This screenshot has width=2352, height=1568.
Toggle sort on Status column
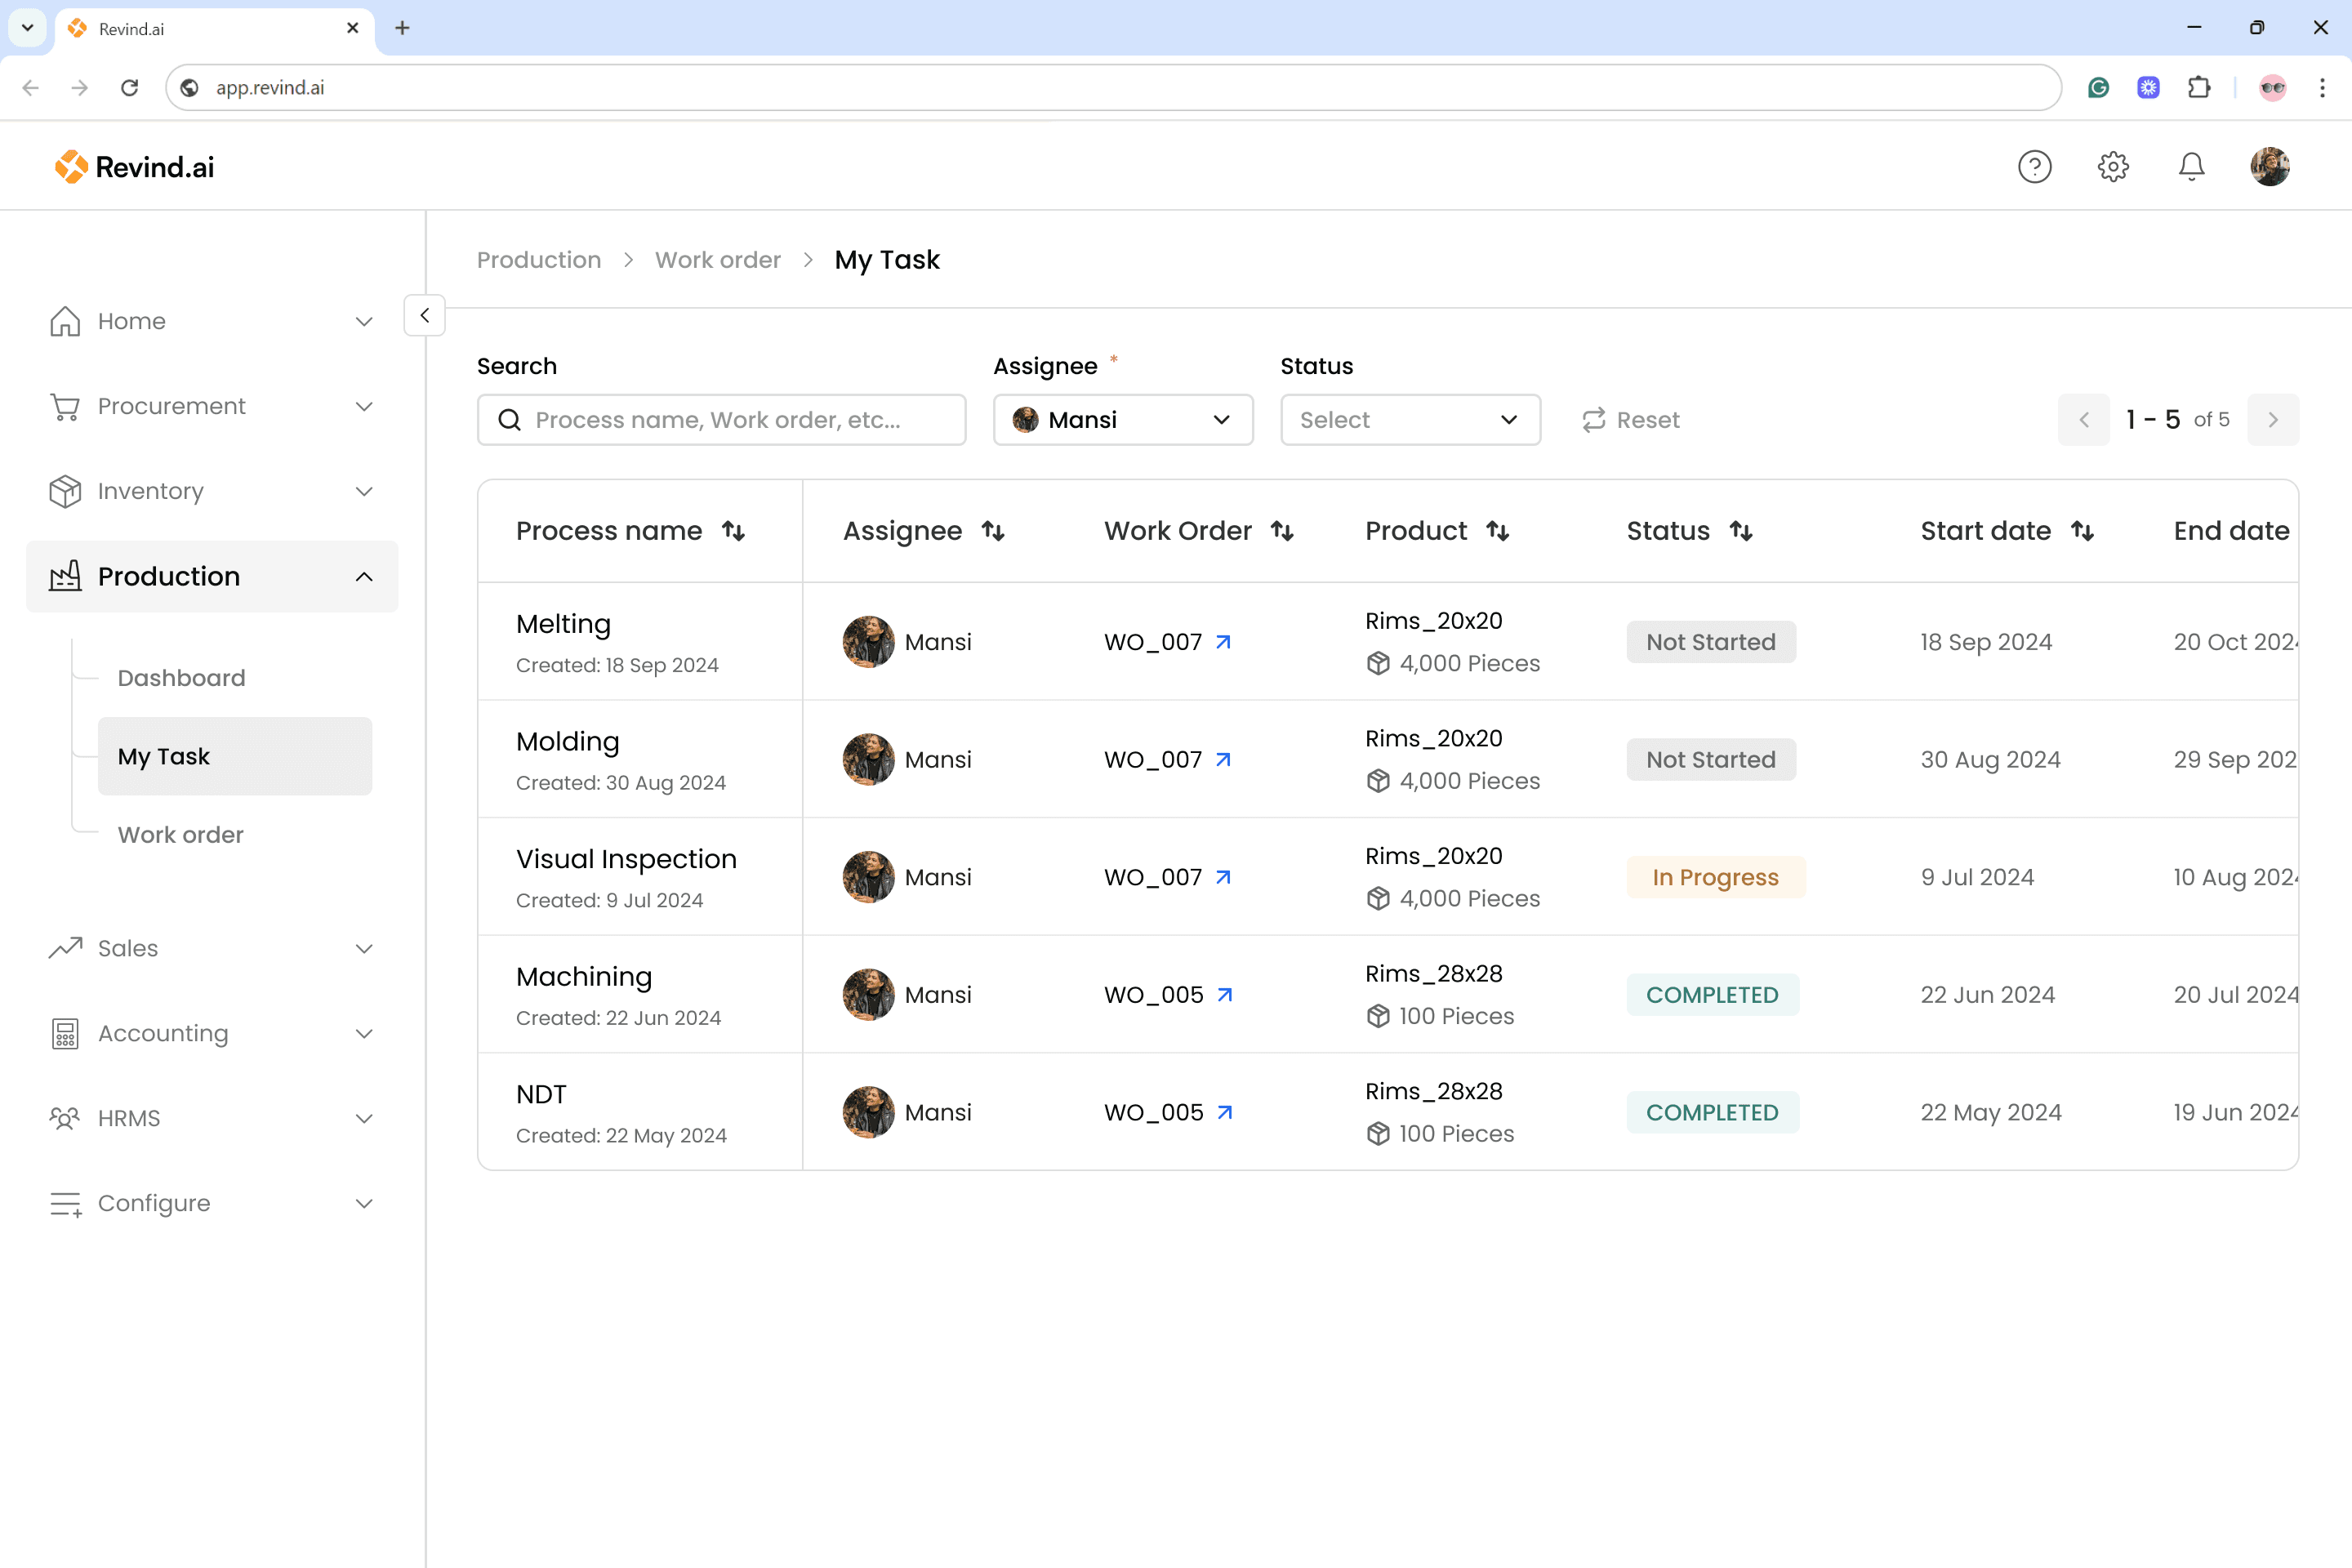point(1741,531)
